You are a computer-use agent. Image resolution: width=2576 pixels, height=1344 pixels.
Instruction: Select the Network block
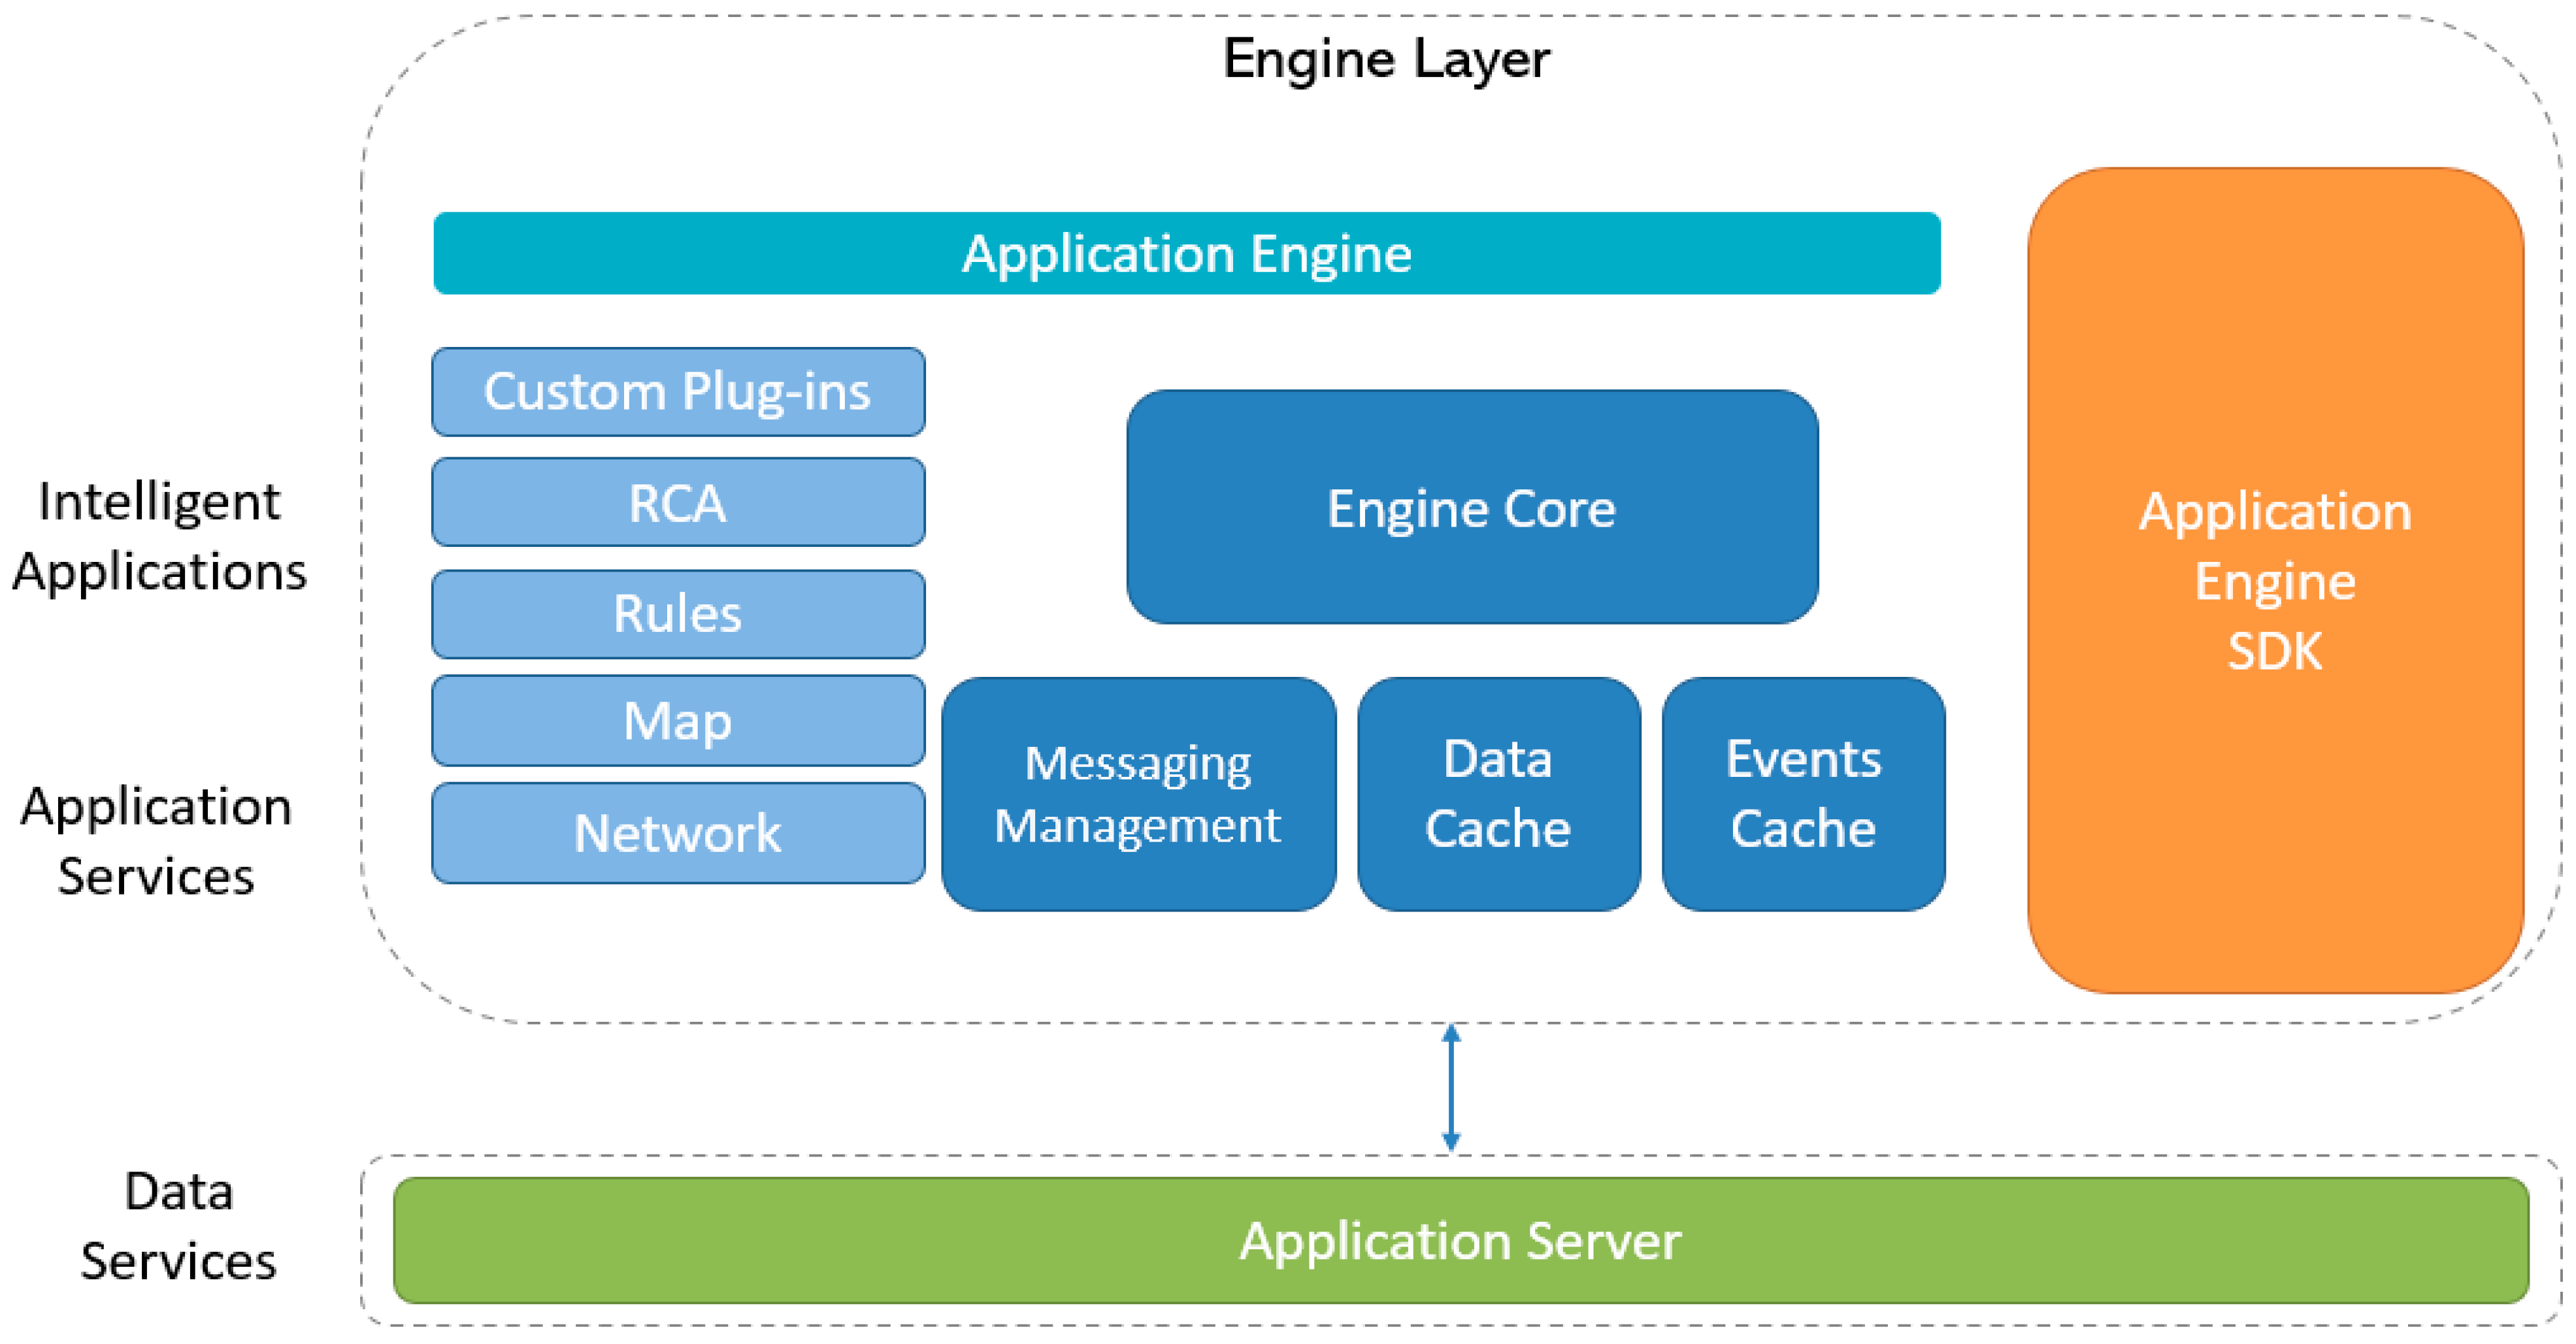[x=678, y=833]
